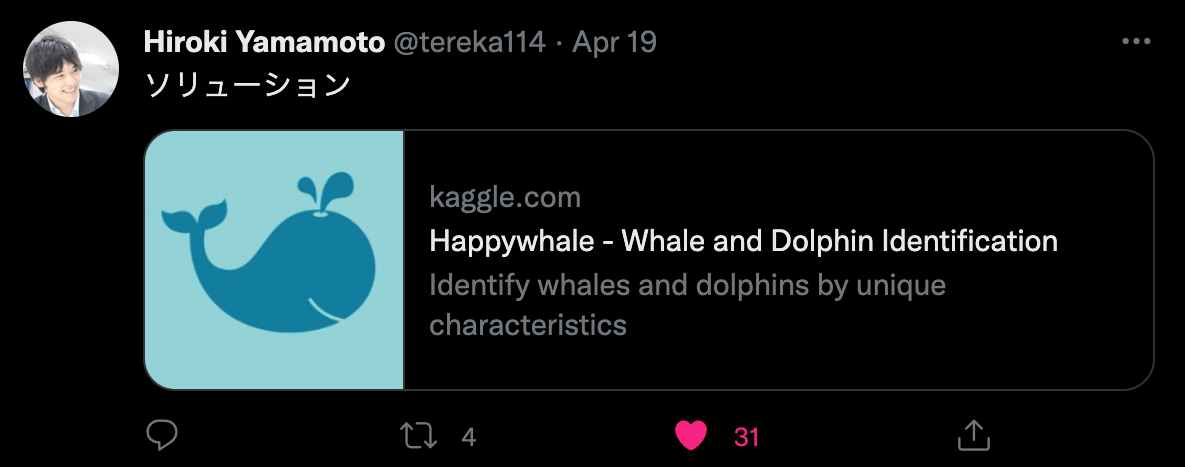Share the tweet with upload arrow icon
The image size is (1185, 467).
pos(974,435)
